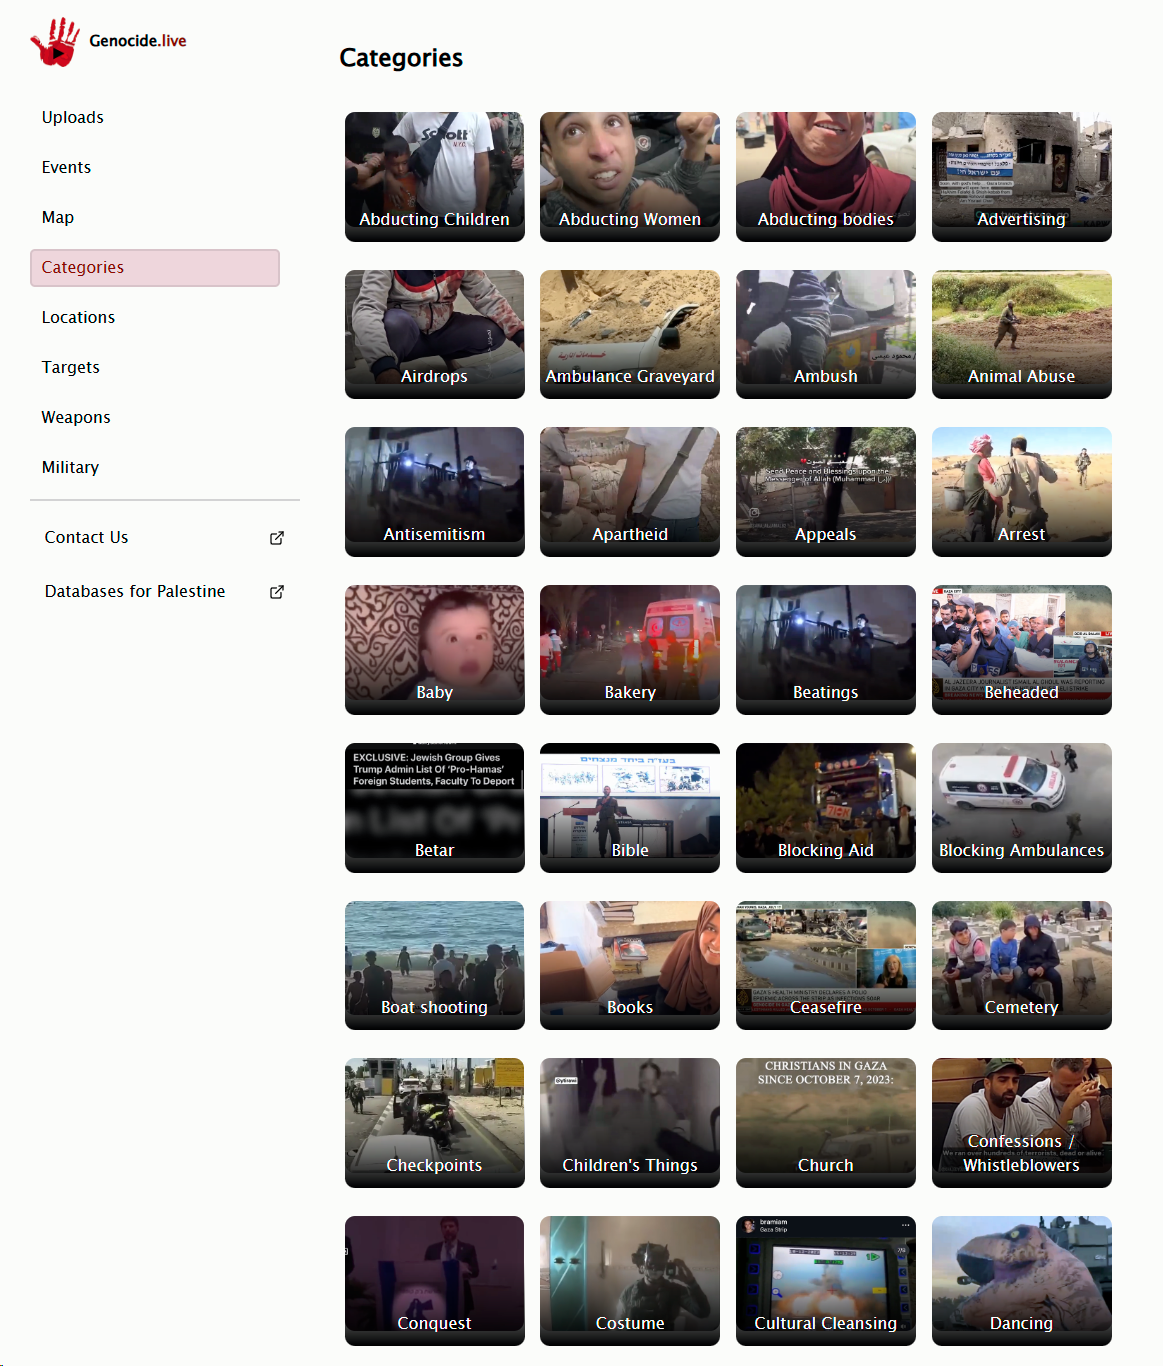Open the Cultural Cleansing category thumbnail
The width and height of the screenshot is (1163, 1366).
click(825, 1280)
